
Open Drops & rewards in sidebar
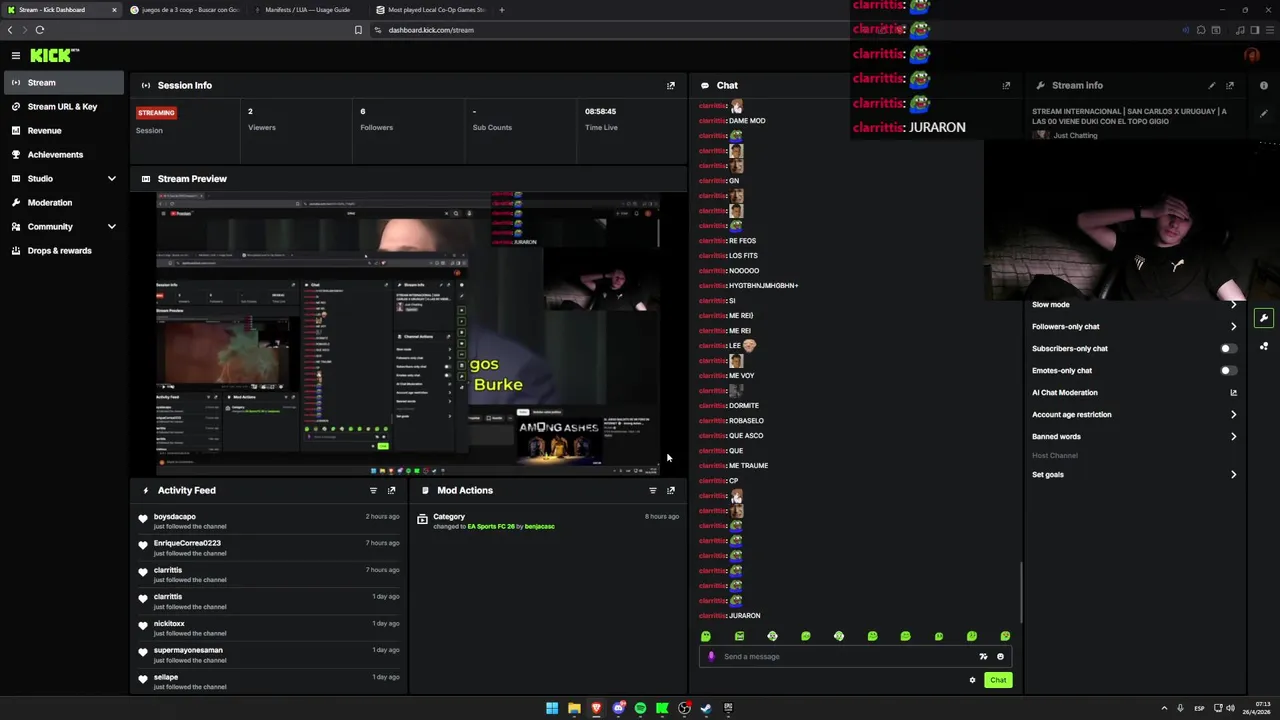click(63, 250)
